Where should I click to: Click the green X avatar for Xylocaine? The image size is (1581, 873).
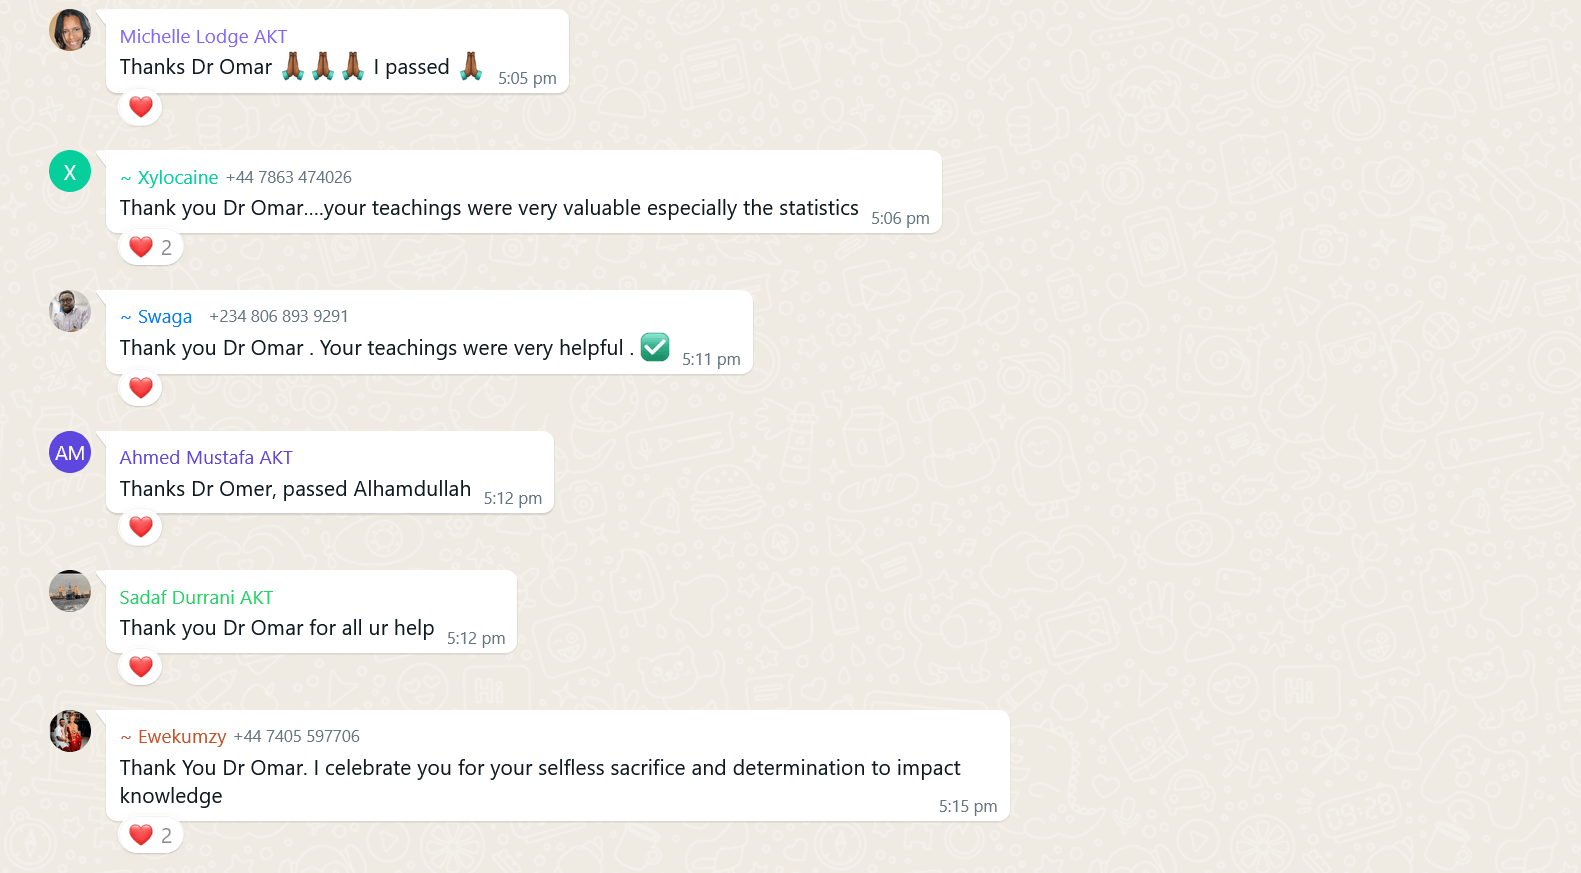coord(70,171)
